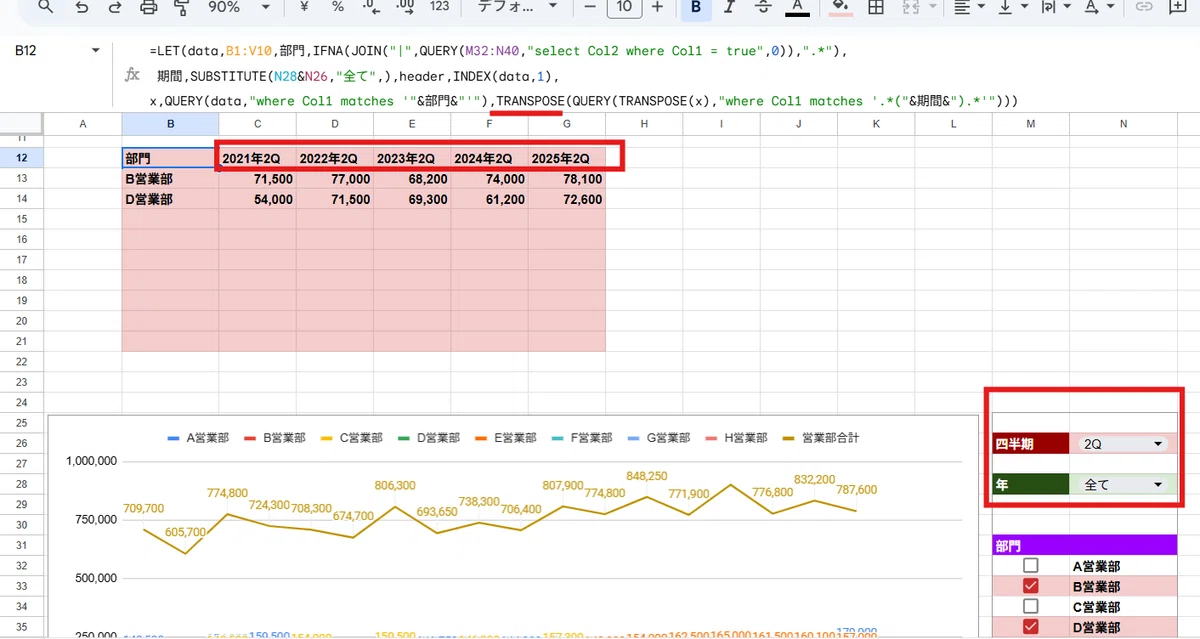Click the 2021年2Q header cell

(258, 158)
